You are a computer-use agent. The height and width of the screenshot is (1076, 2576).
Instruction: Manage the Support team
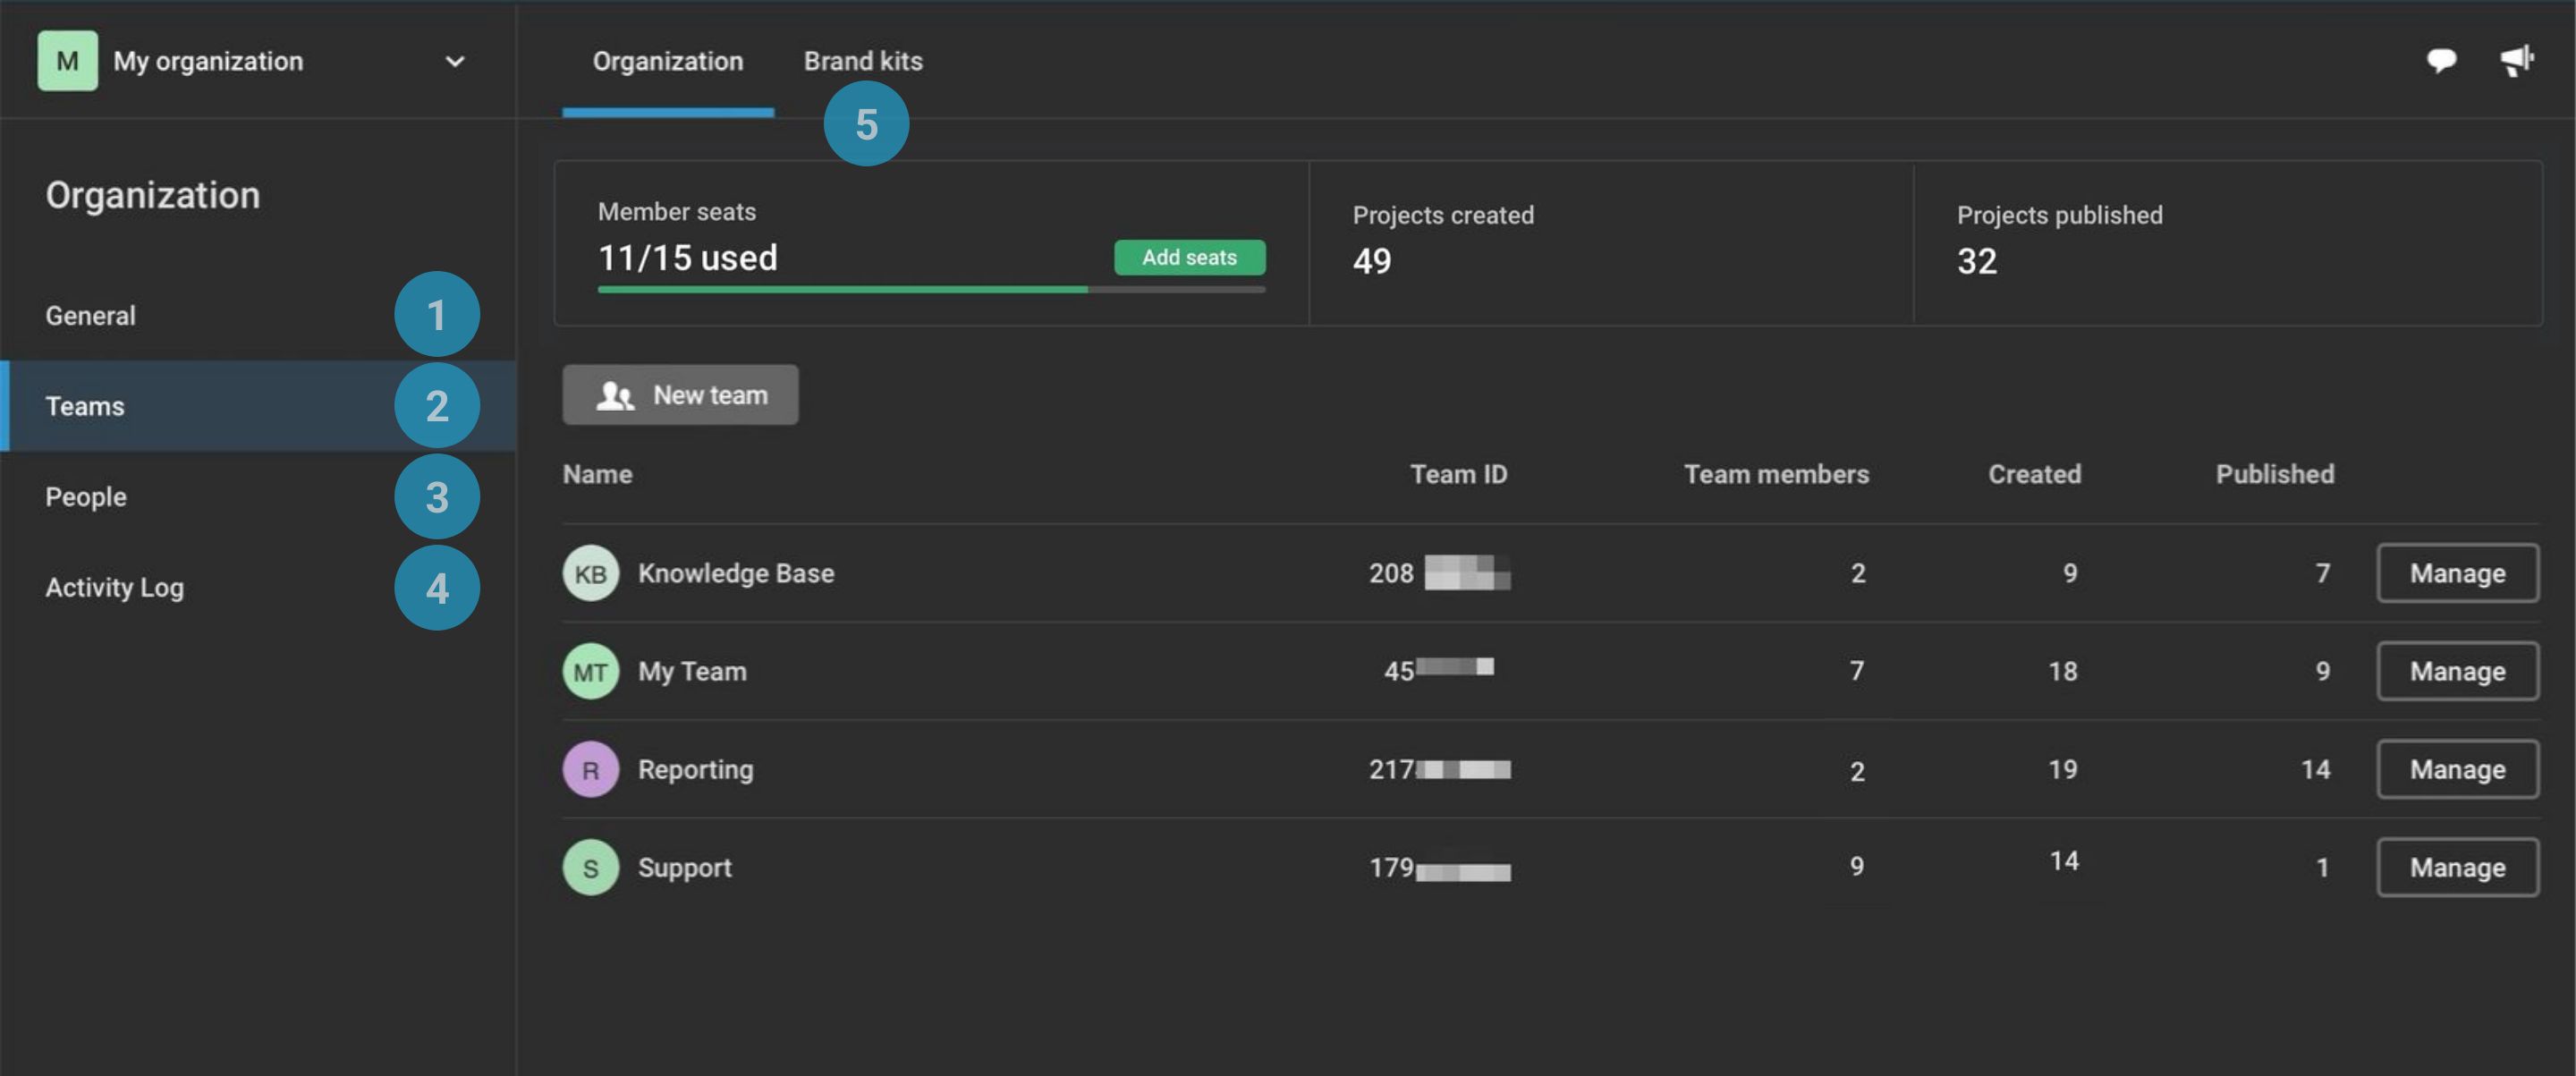click(2457, 867)
